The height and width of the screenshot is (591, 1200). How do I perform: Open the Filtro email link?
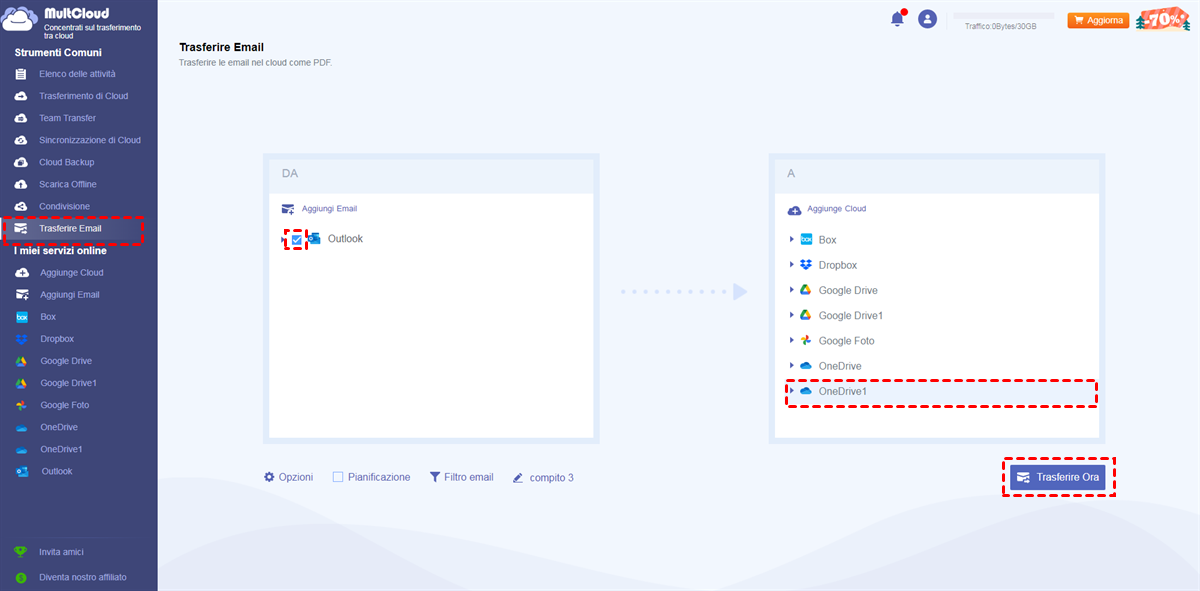pos(469,477)
